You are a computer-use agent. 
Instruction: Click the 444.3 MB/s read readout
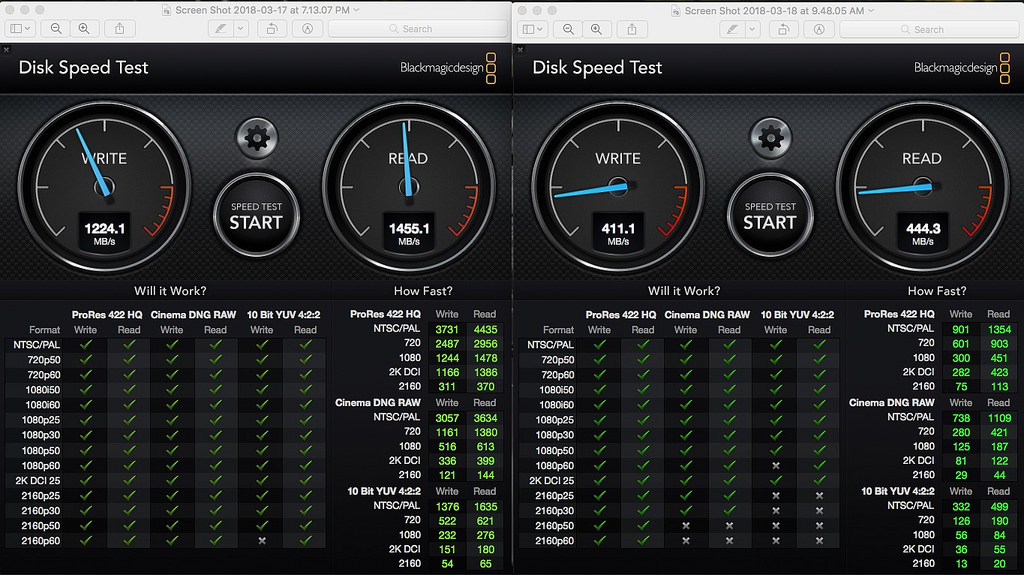coord(923,232)
